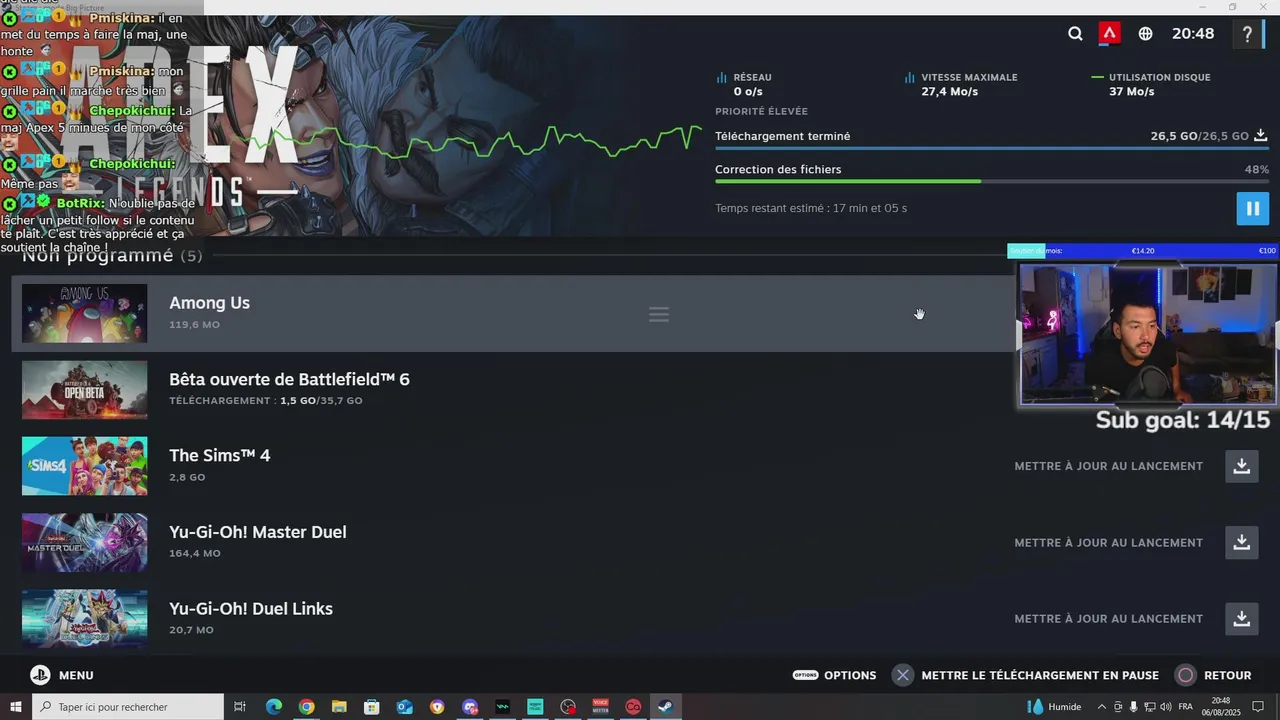1280x720 pixels.
Task: Click the Correction des fichiers progress bar
Action: (992, 181)
